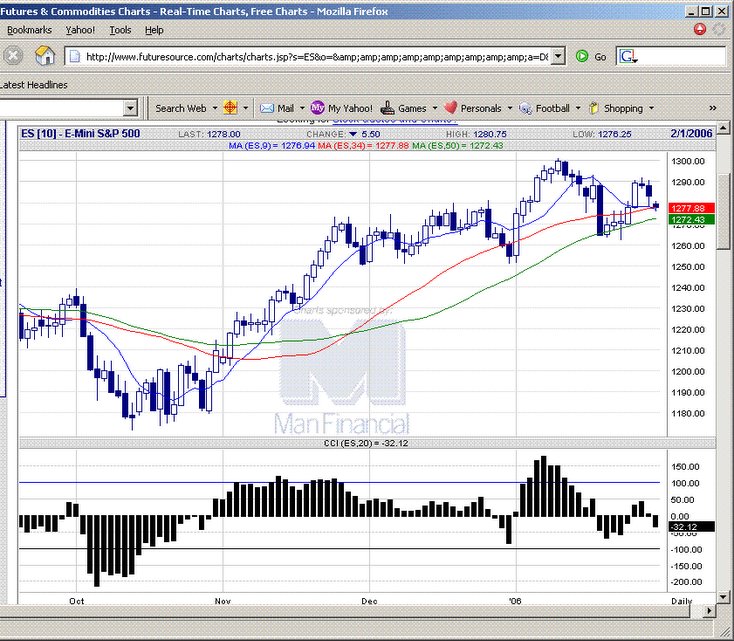Image resolution: width=734 pixels, height=641 pixels.
Task: Click inside the URL address field
Action: 316,57
